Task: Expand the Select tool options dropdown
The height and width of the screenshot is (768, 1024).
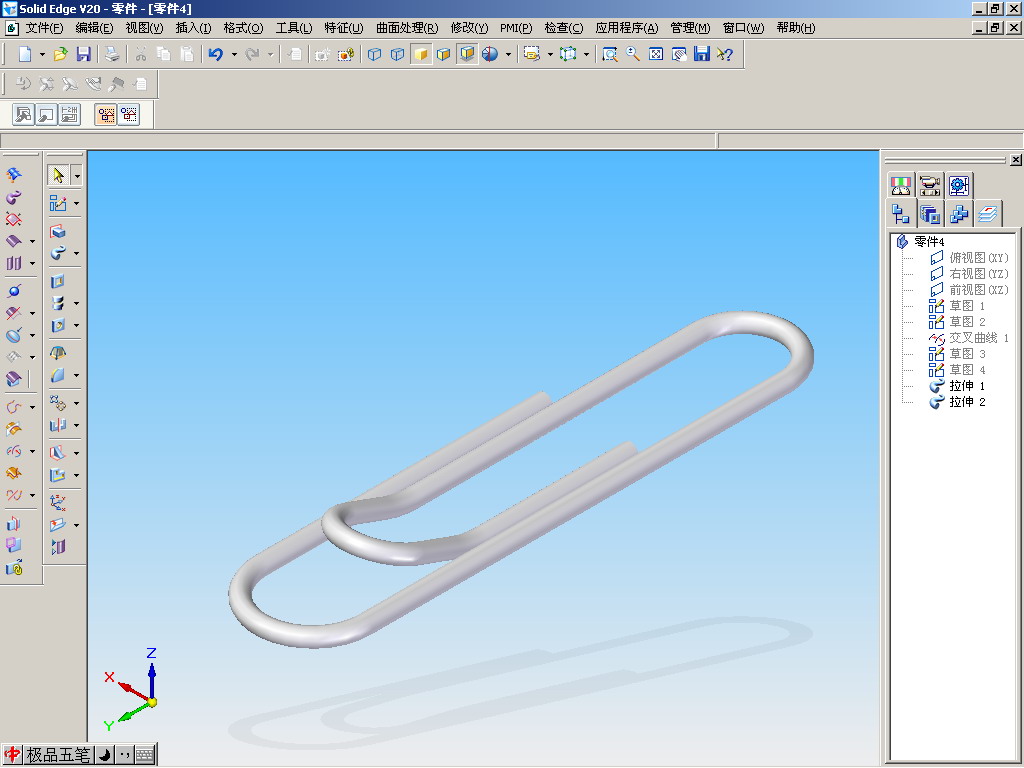Action: (x=77, y=176)
